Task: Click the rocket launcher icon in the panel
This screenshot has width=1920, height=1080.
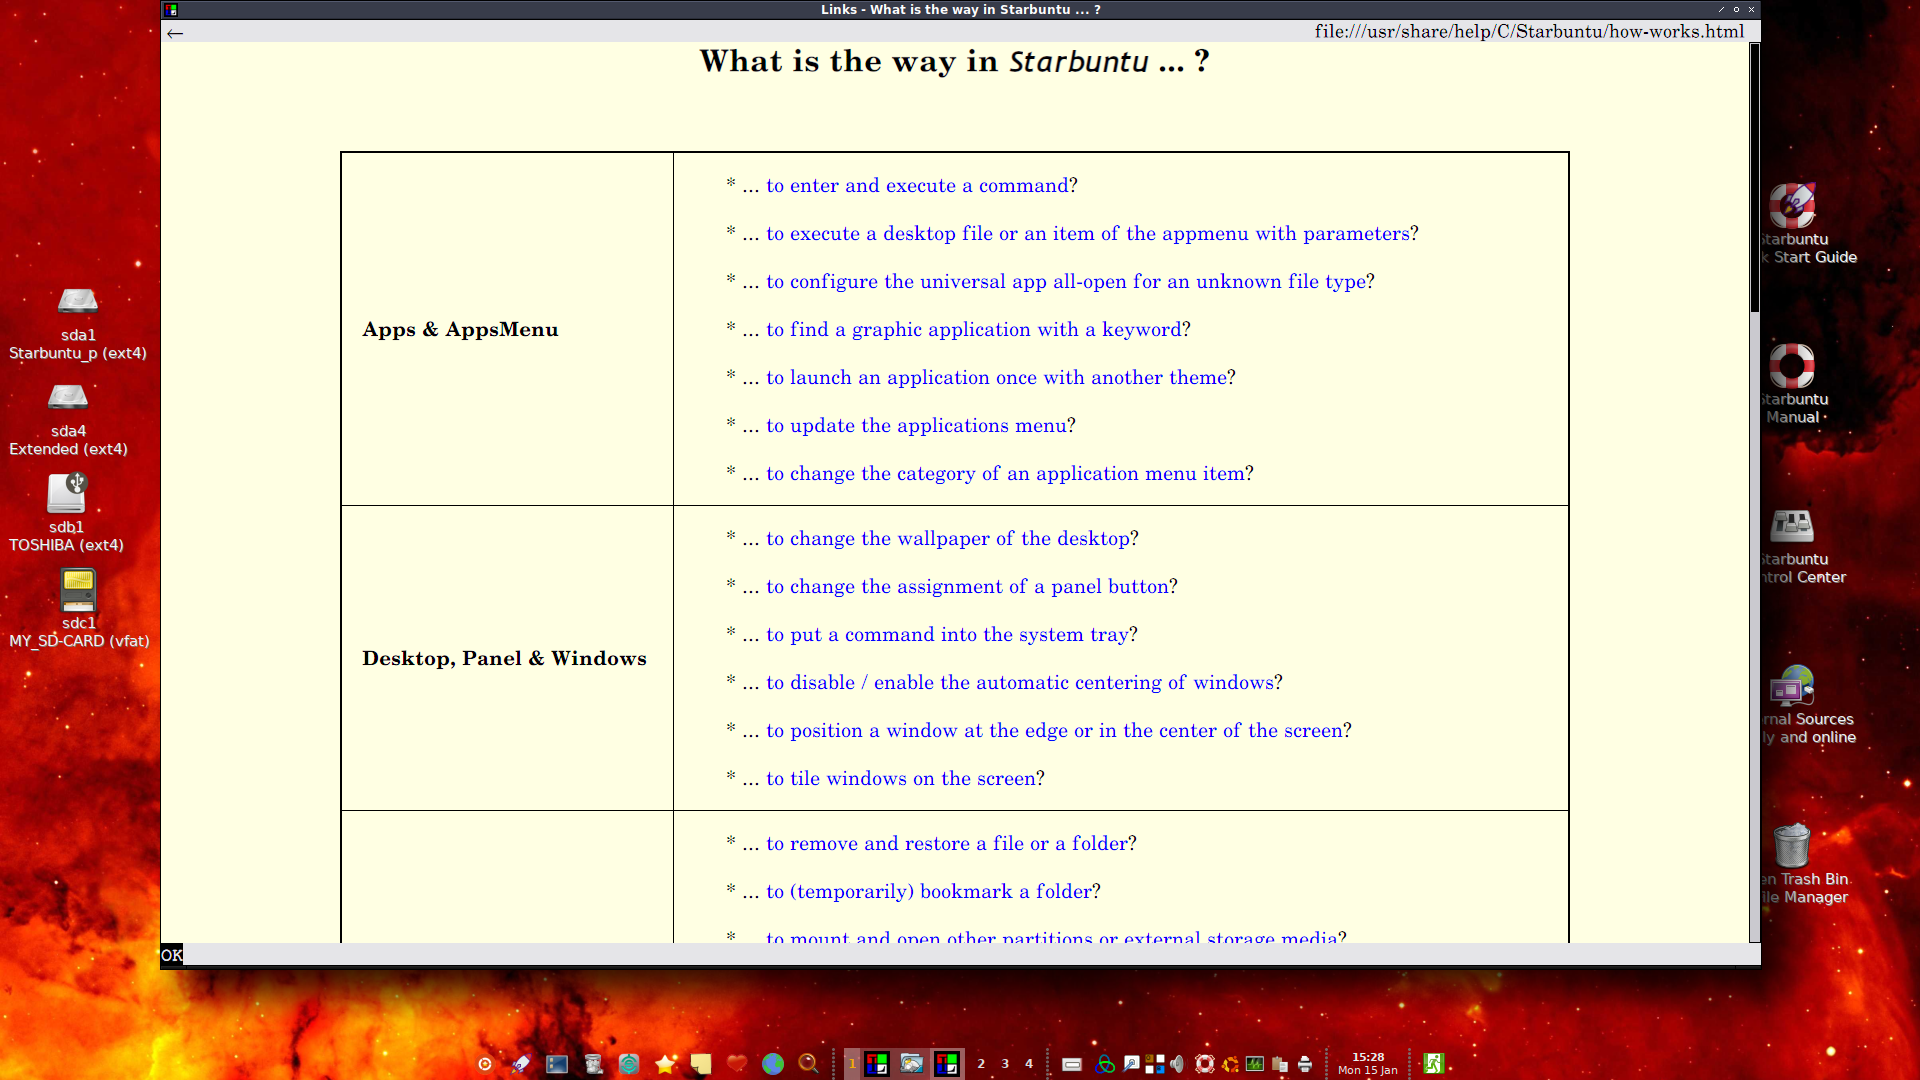Action: point(521,1064)
